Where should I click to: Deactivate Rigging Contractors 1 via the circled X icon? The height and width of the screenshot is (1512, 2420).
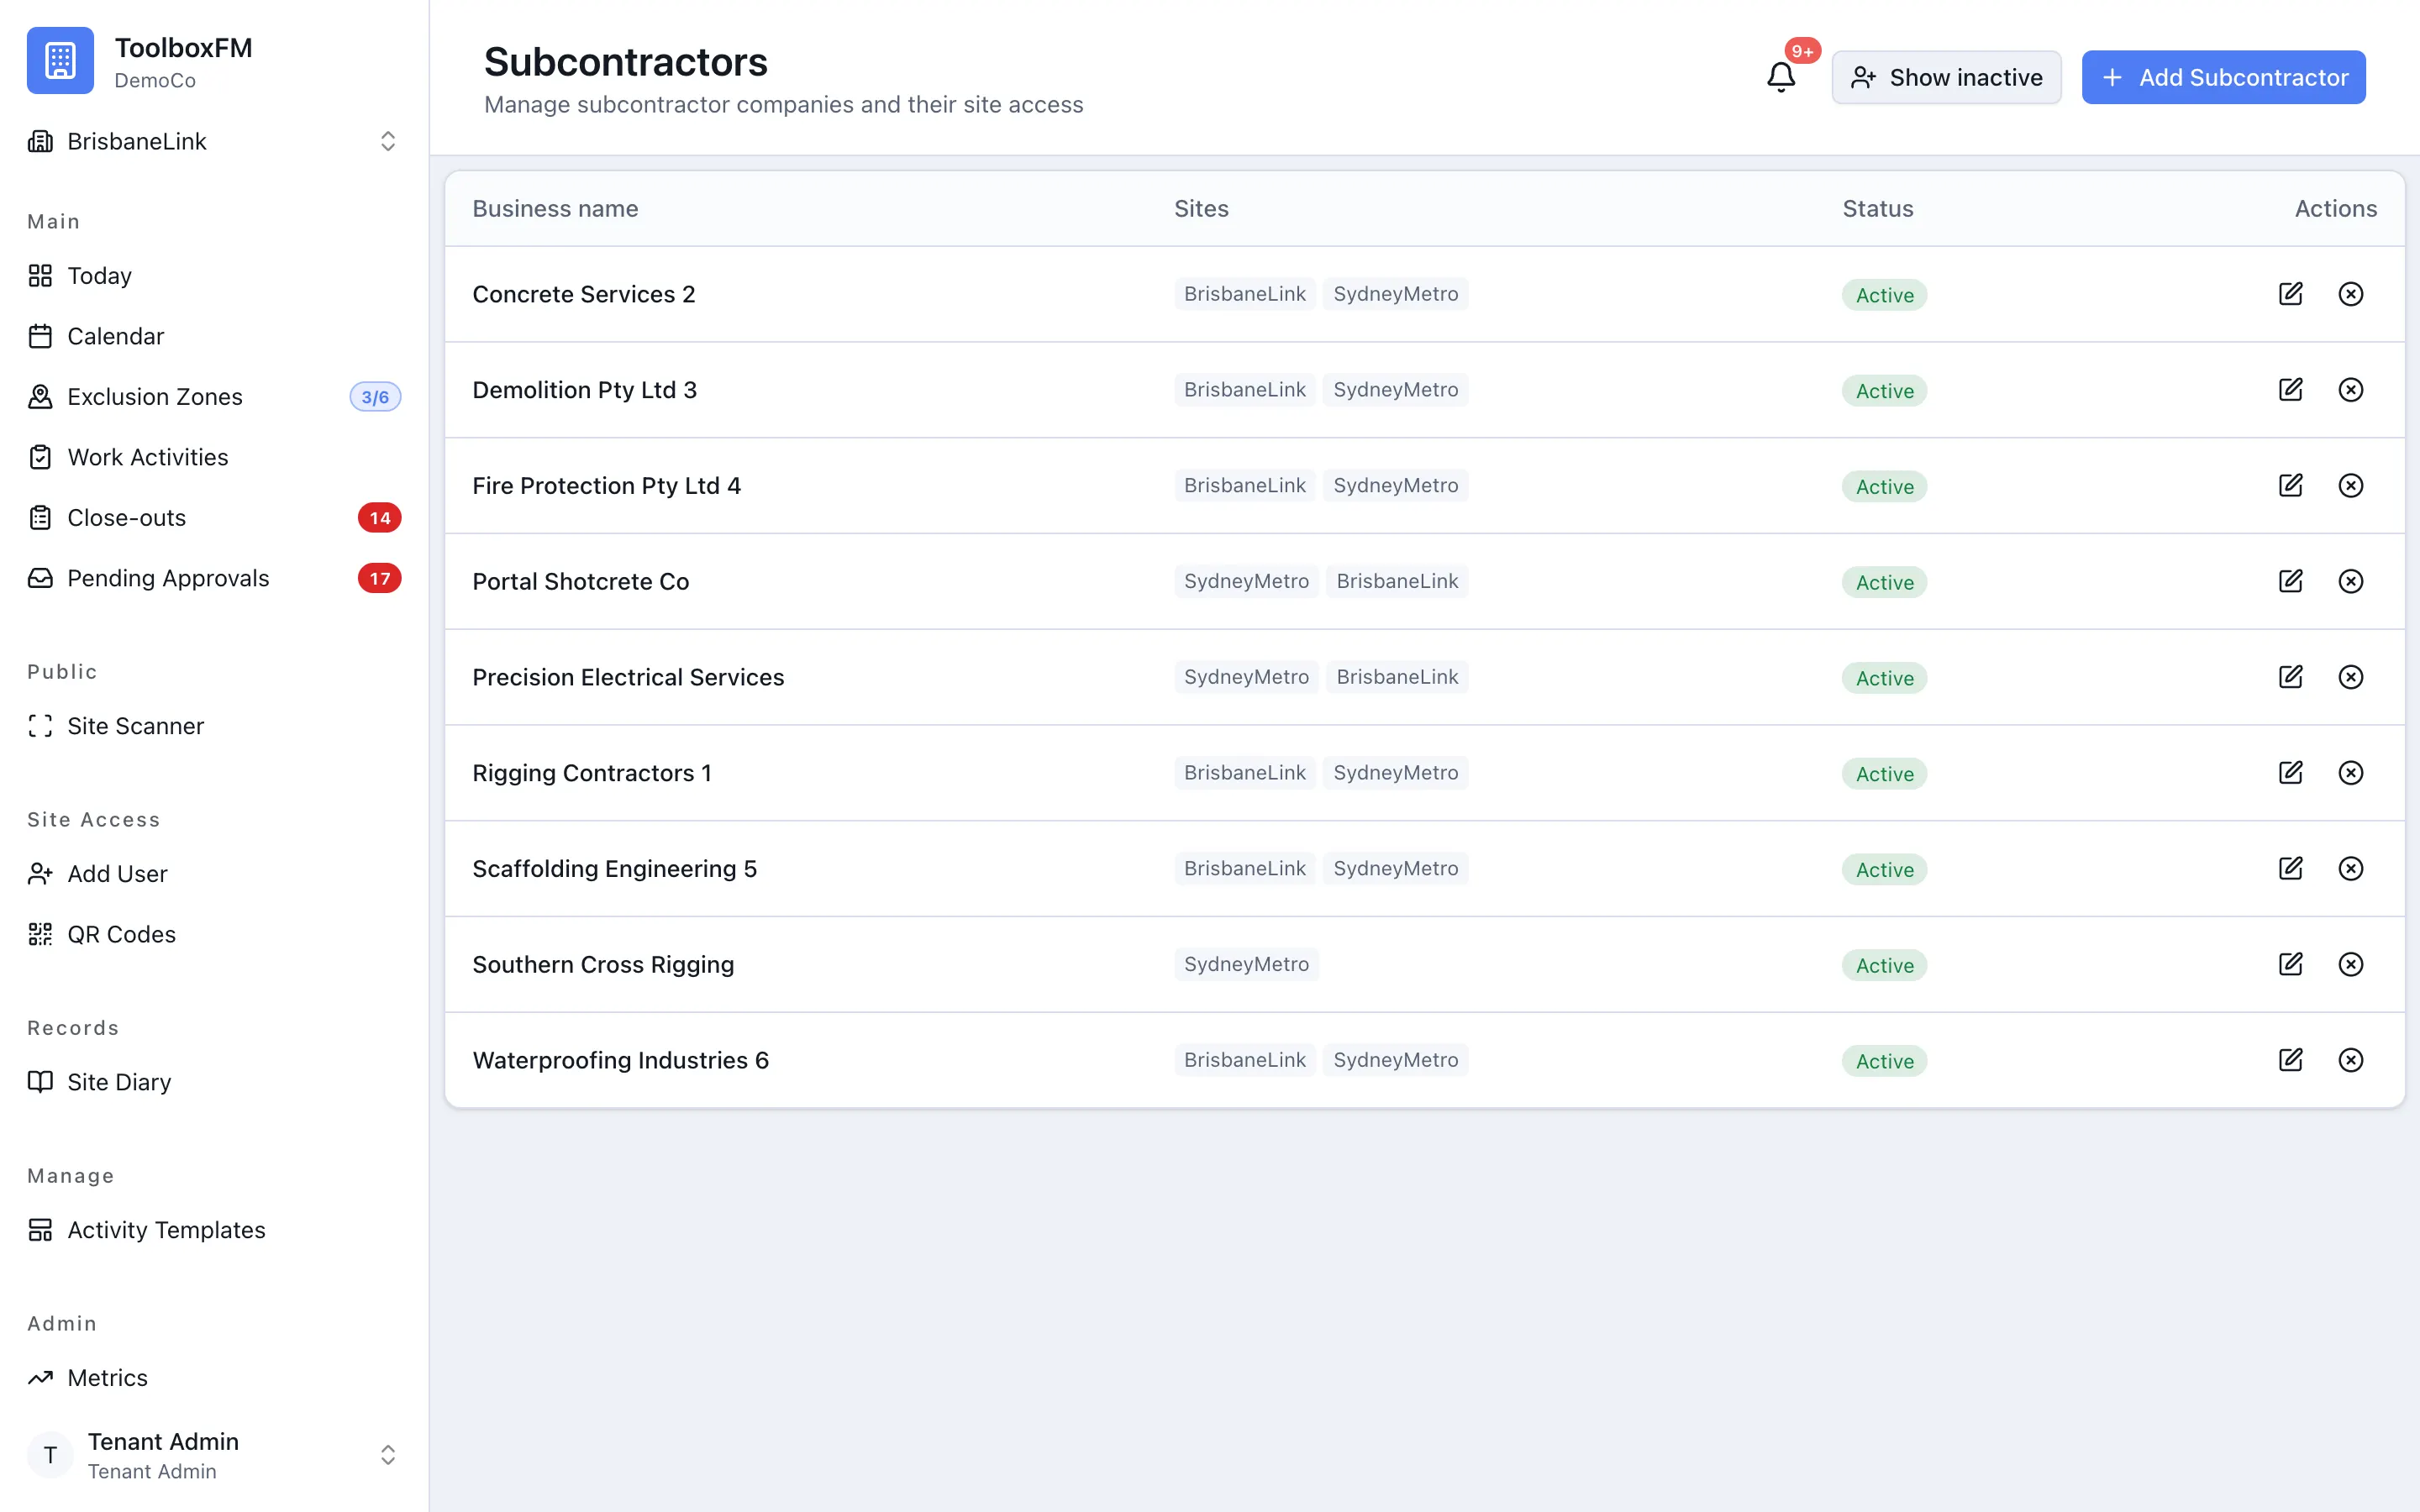coord(2350,773)
